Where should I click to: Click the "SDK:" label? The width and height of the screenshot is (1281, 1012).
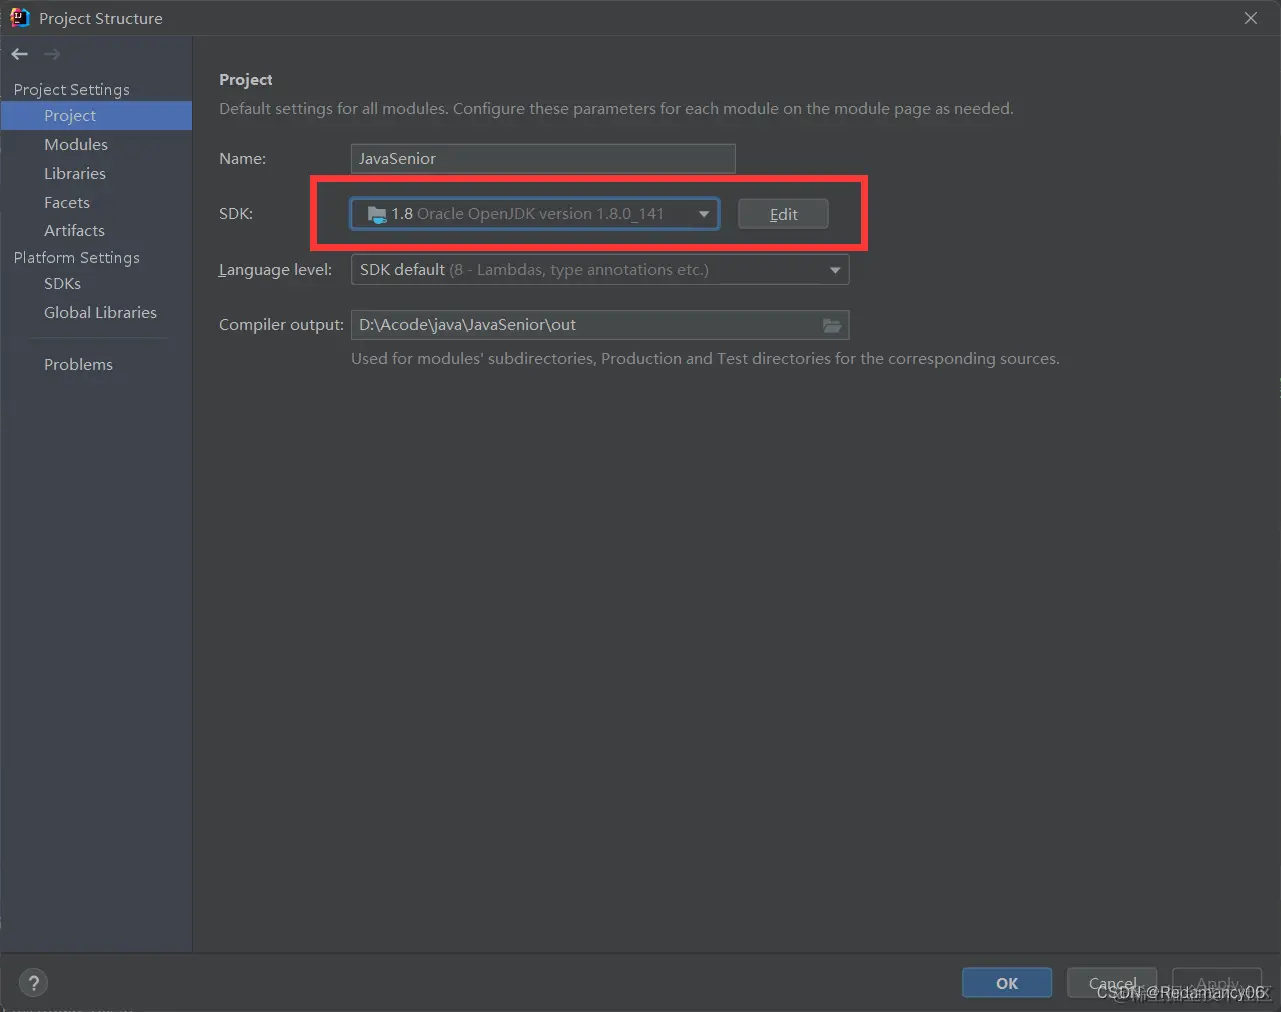pos(236,214)
